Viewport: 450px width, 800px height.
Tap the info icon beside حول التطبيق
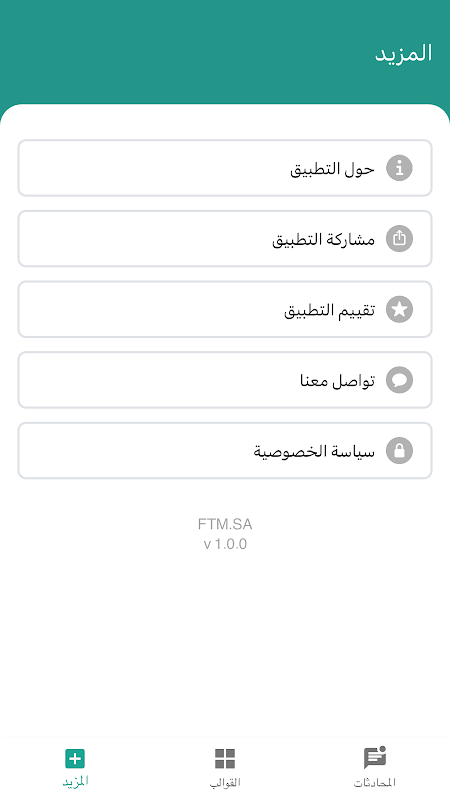[399, 168]
